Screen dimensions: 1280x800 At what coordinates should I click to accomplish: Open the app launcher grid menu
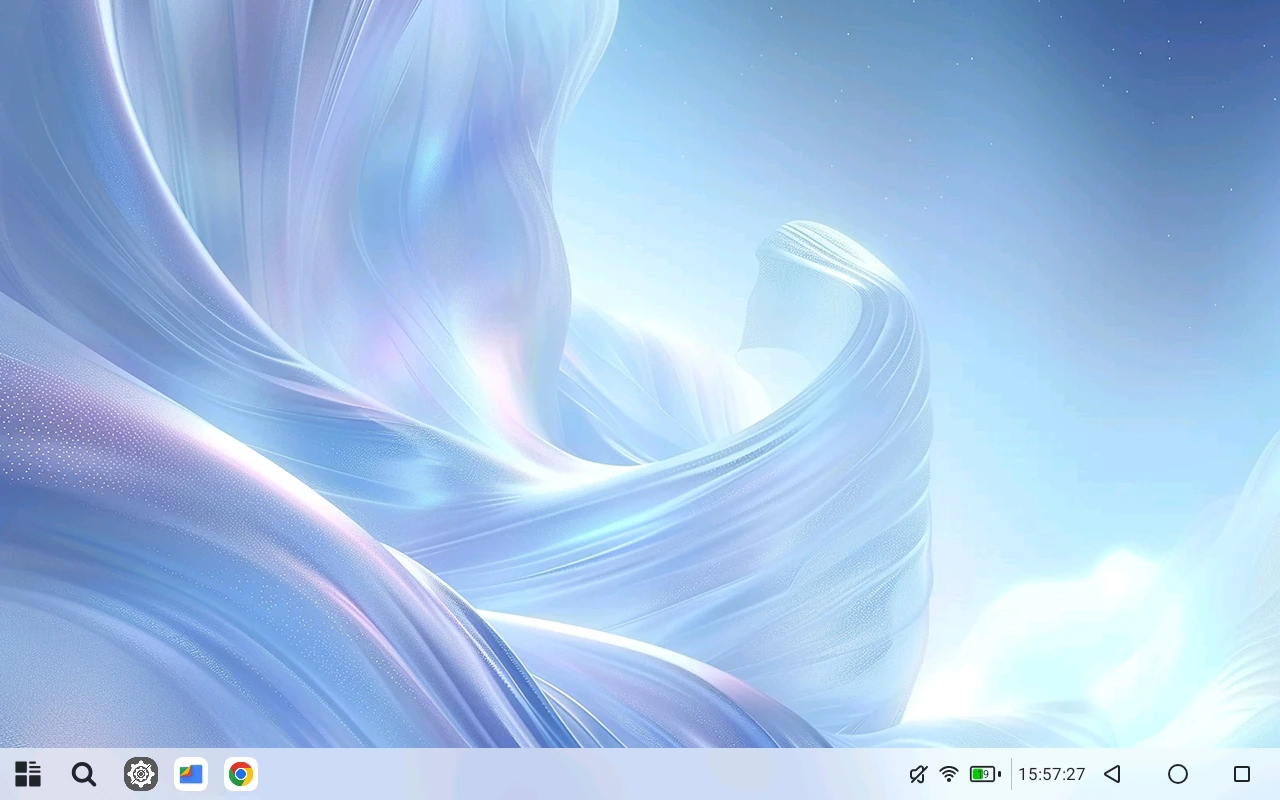28,774
